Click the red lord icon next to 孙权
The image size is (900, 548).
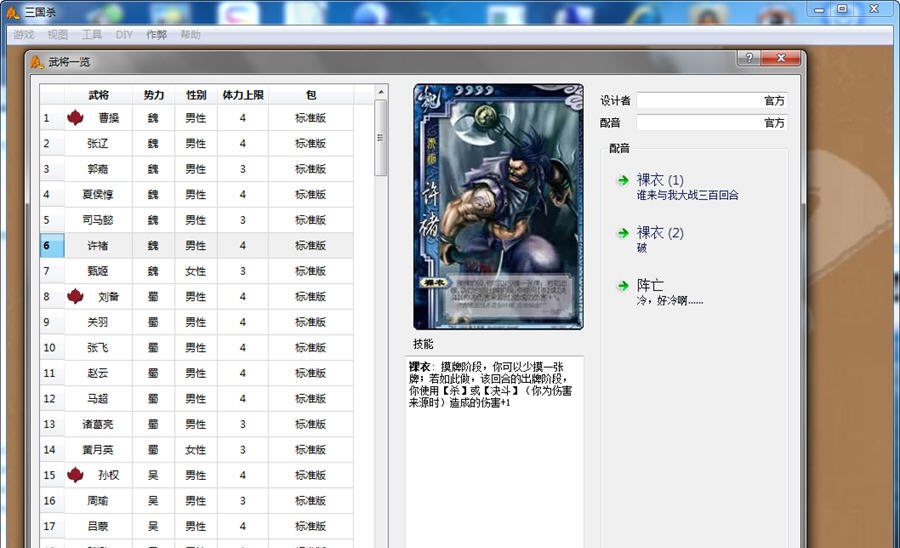point(75,475)
